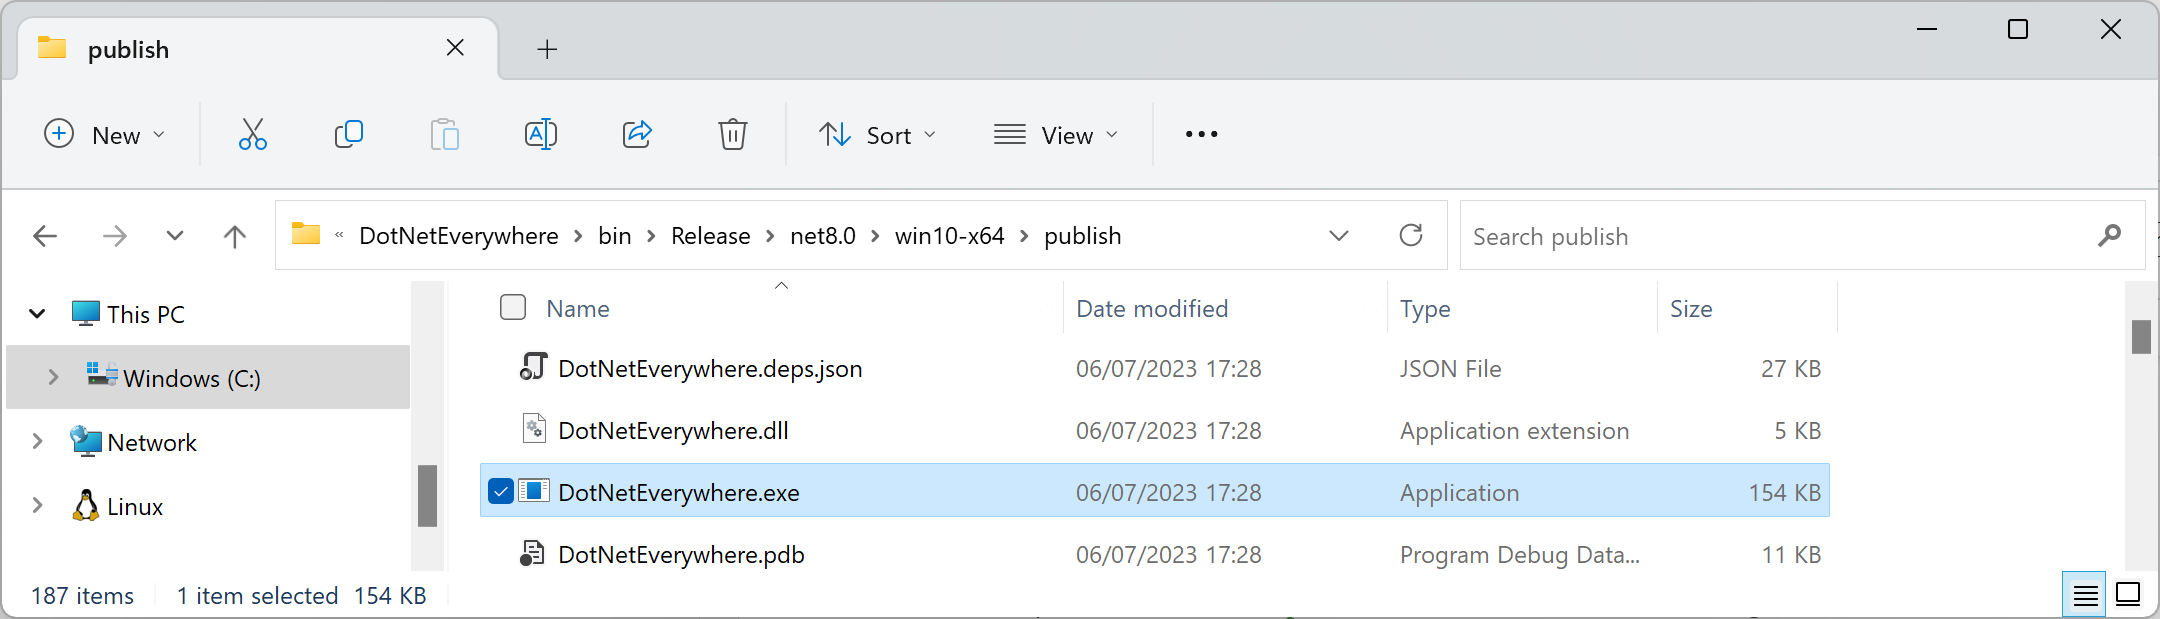Viewport: 2160px width, 619px height.
Task: Select the DotNetEverywhere.dll file name
Action: [x=673, y=431]
